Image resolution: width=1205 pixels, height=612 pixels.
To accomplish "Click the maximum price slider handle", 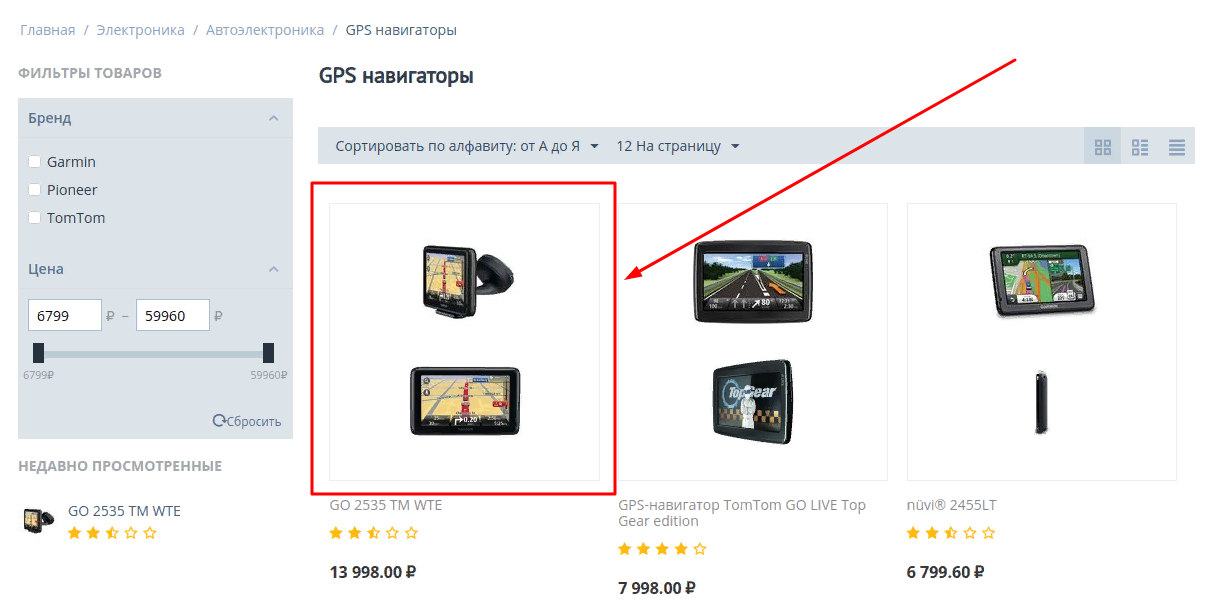I will pos(268,353).
